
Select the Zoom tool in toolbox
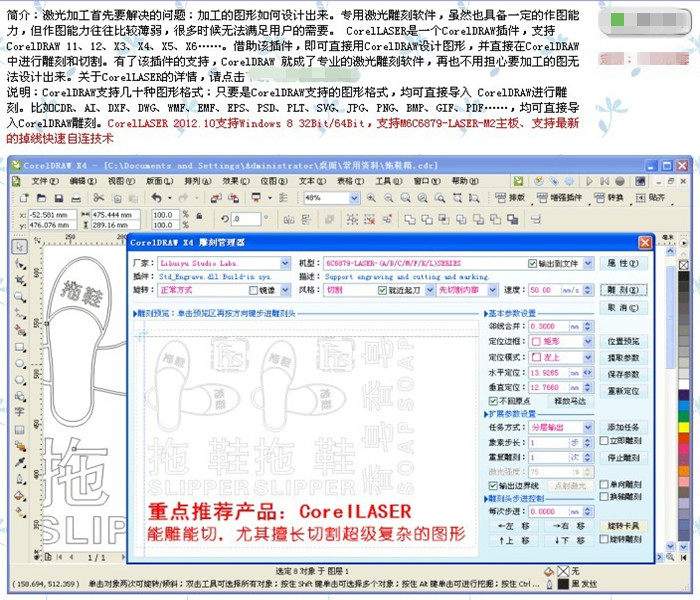(20, 297)
